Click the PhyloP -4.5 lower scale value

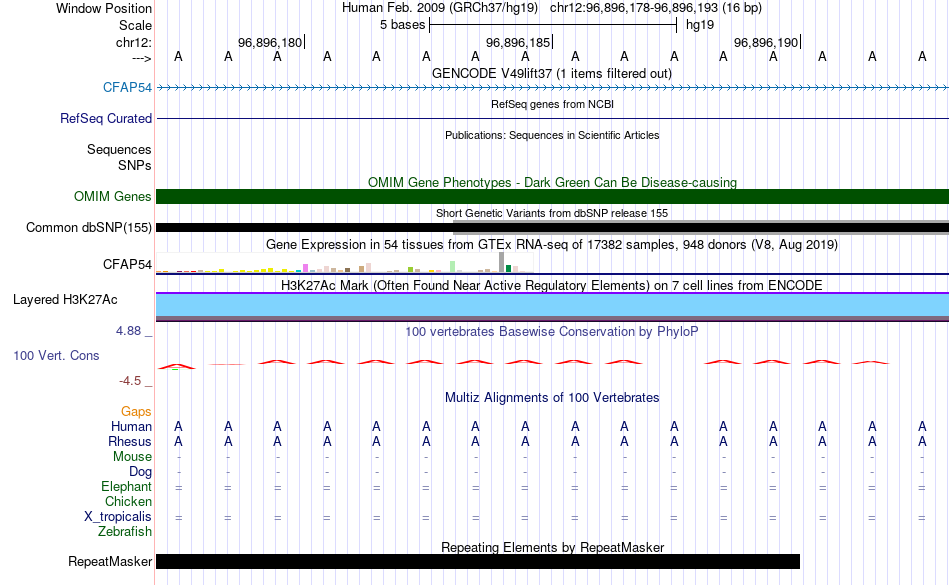(x=130, y=380)
